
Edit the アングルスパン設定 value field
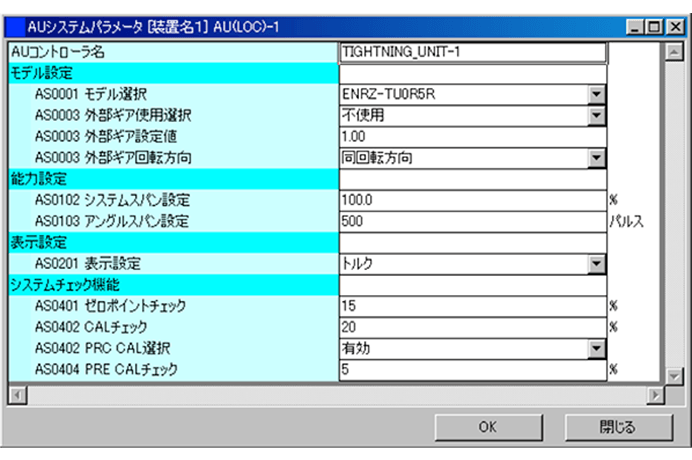click(x=473, y=221)
